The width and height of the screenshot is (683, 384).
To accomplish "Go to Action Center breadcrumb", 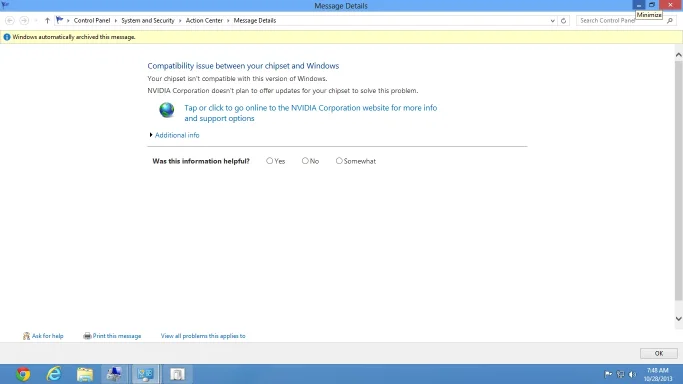I will [204, 20].
